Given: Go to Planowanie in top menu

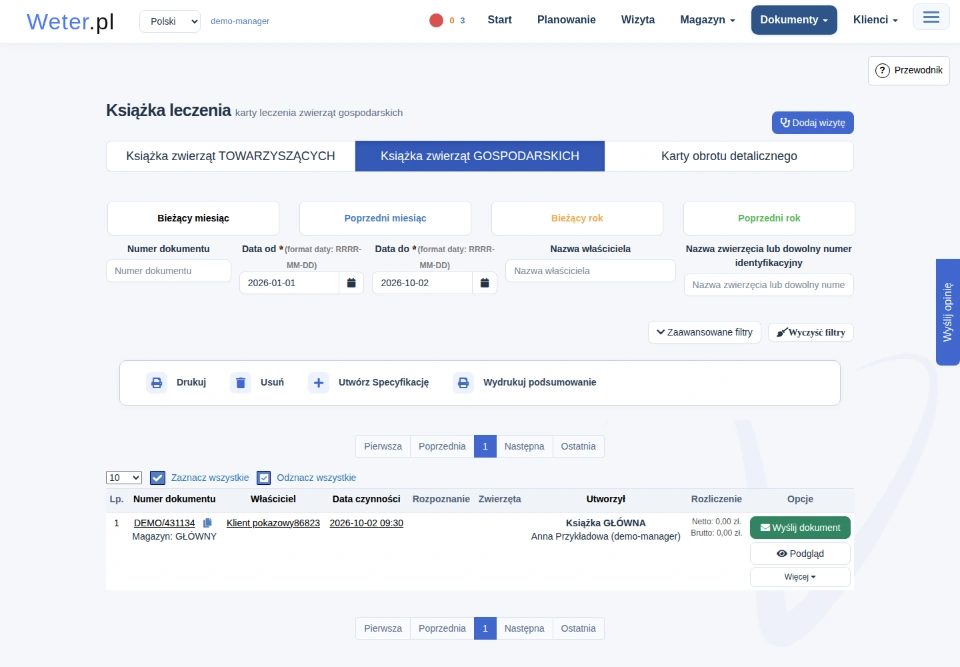Looking at the screenshot, I should pyautogui.click(x=566, y=20).
